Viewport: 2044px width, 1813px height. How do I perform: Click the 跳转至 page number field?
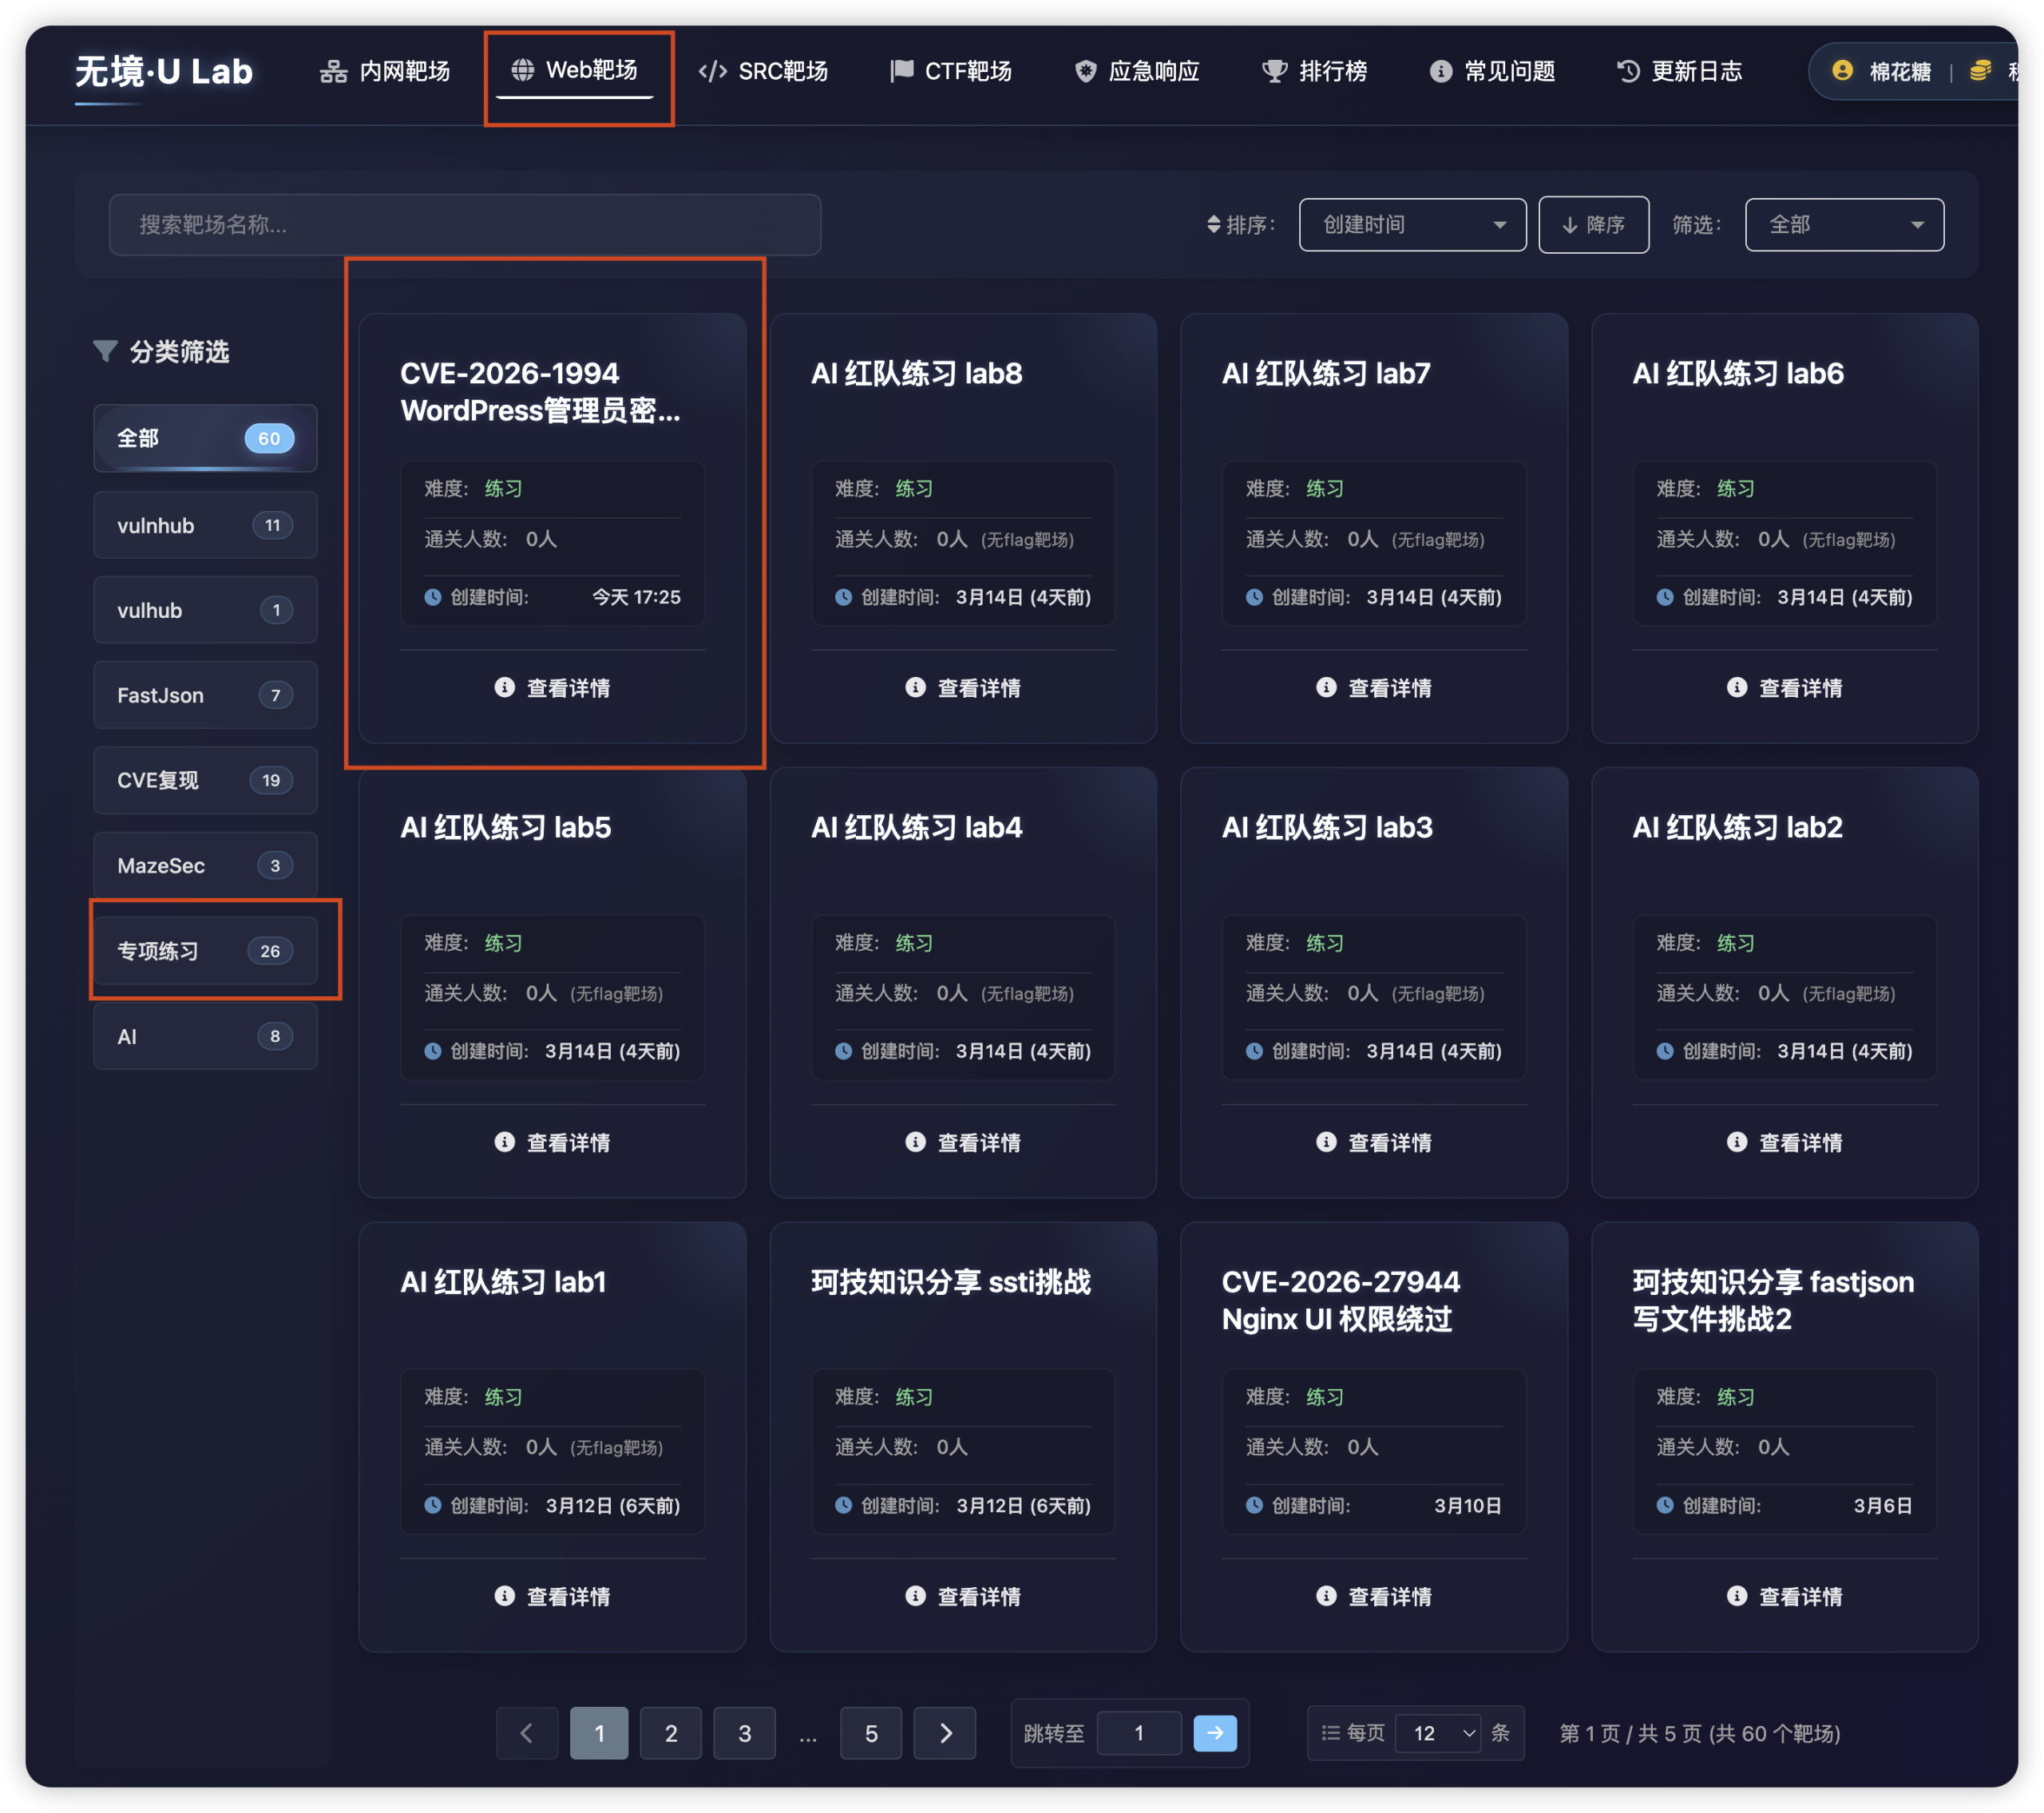(1139, 1734)
